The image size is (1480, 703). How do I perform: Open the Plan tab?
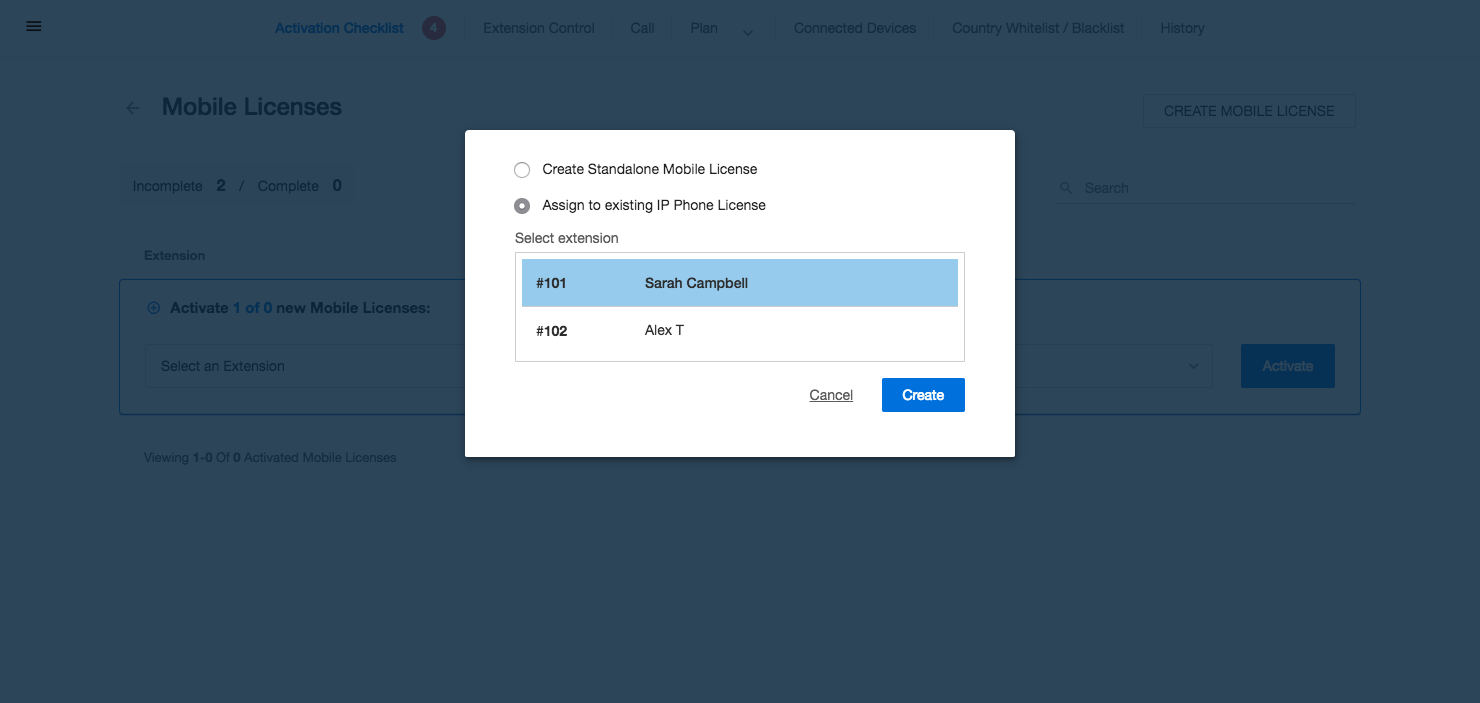point(704,28)
